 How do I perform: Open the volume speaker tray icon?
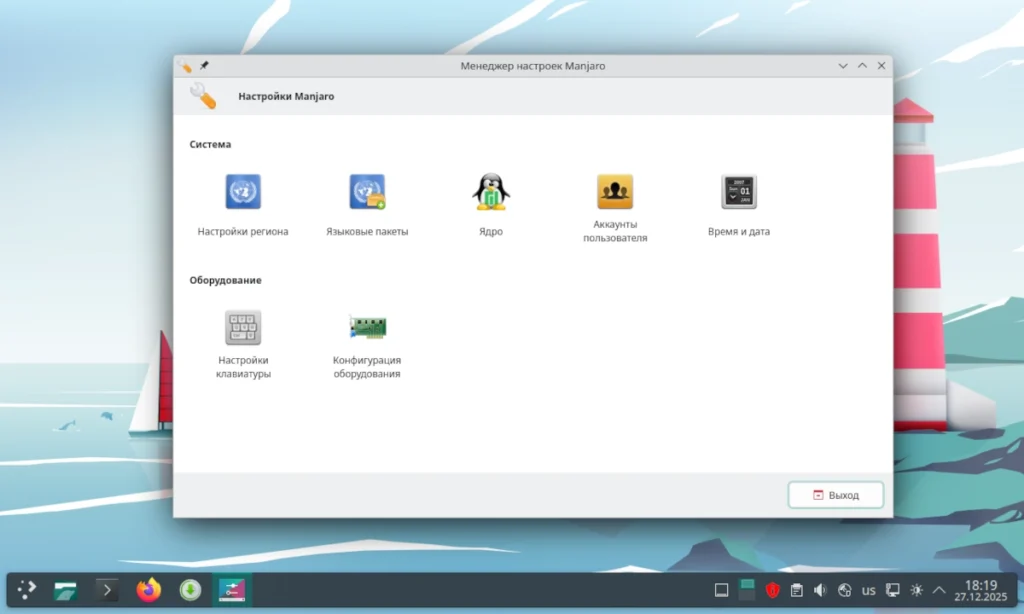[x=820, y=590]
